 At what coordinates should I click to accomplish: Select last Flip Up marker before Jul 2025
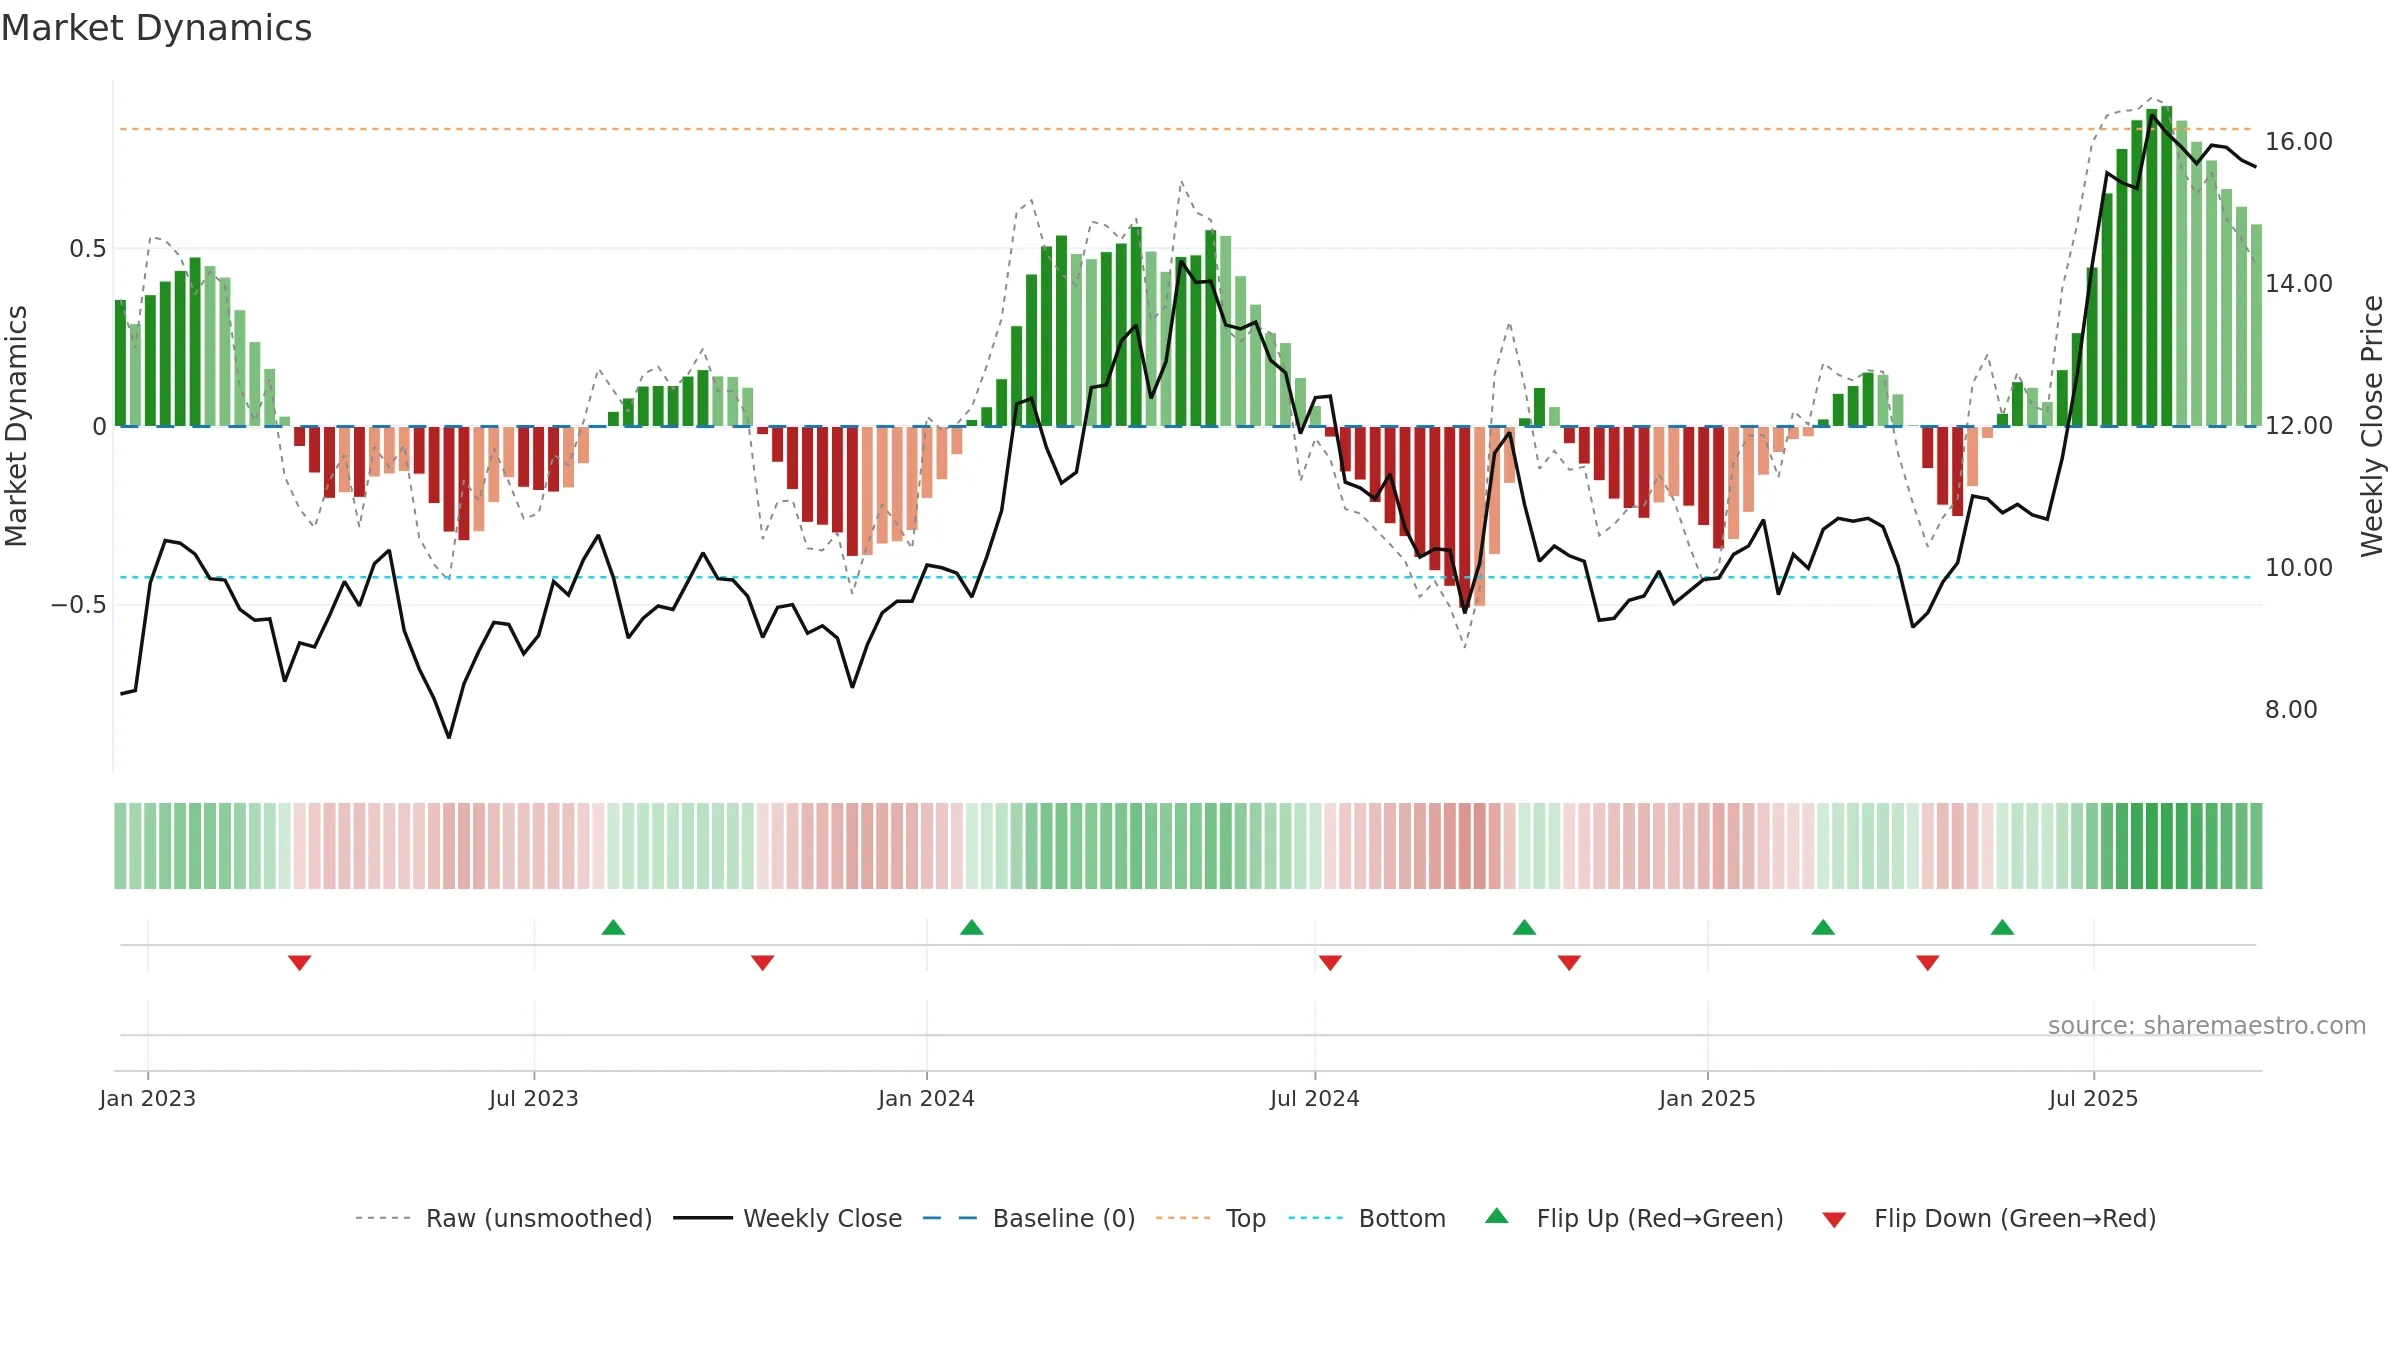click(2002, 927)
